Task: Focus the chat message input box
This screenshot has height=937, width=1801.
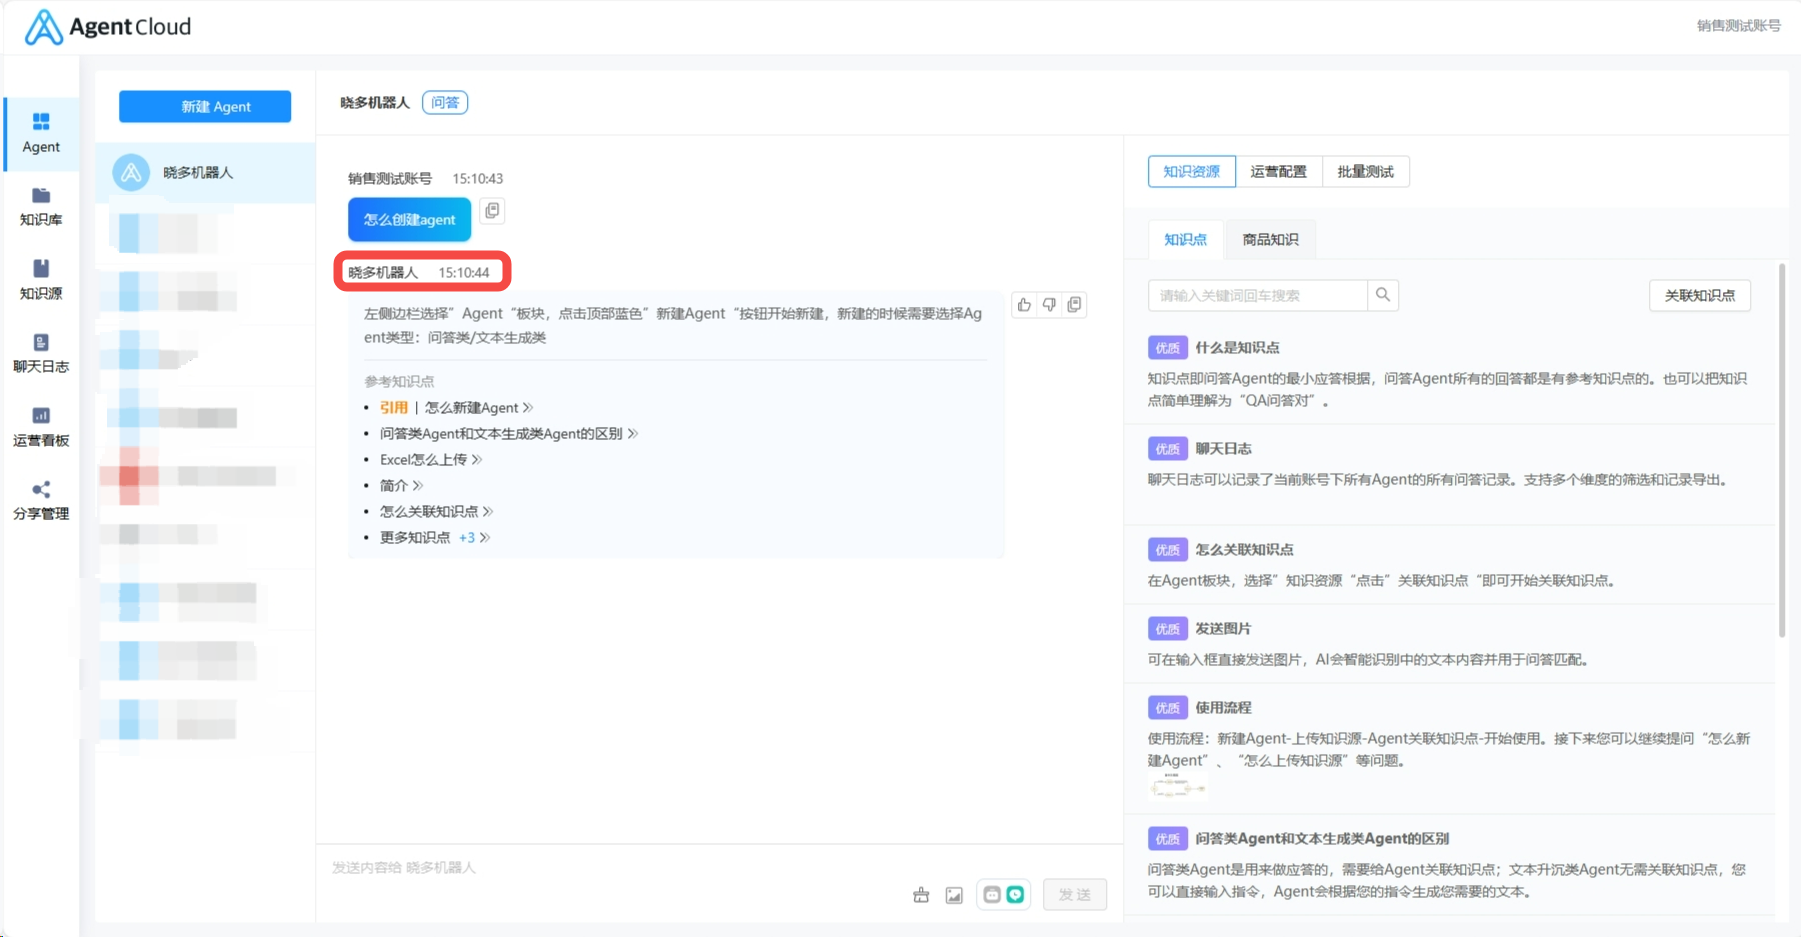Action: [x=720, y=867]
